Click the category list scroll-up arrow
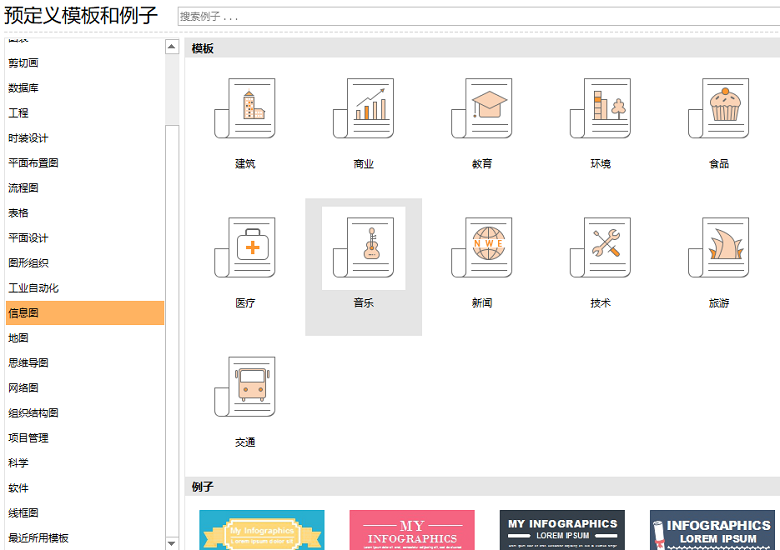This screenshot has width=780, height=550. (172, 46)
